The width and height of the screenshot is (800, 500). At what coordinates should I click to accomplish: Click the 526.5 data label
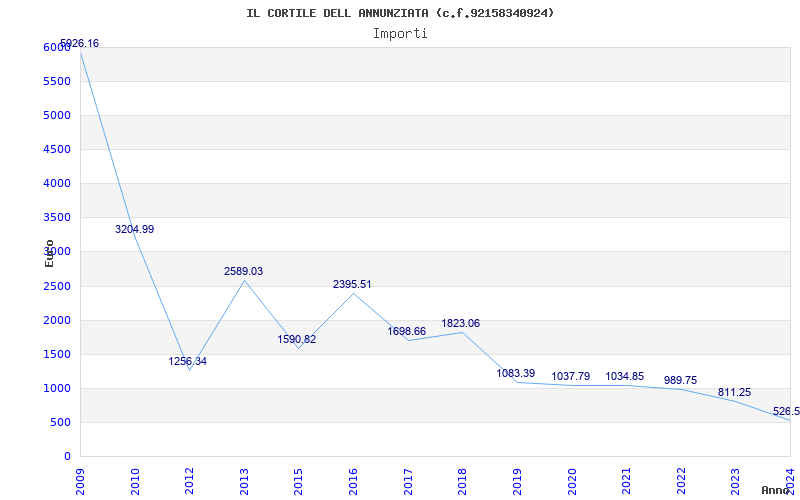coord(786,412)
